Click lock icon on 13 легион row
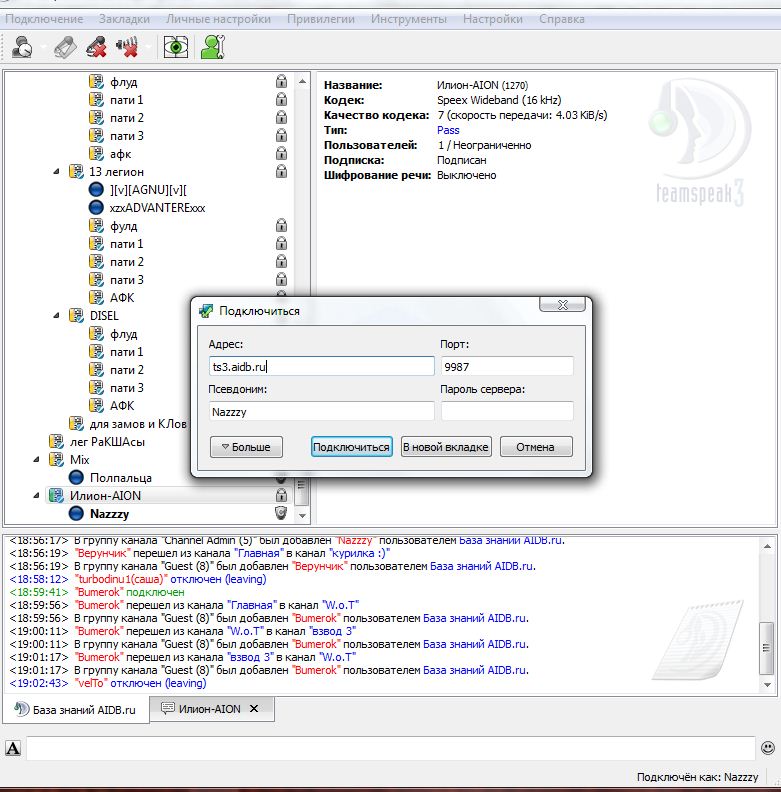Viewport: 781px width, 792px height. (x=281, y=171)
